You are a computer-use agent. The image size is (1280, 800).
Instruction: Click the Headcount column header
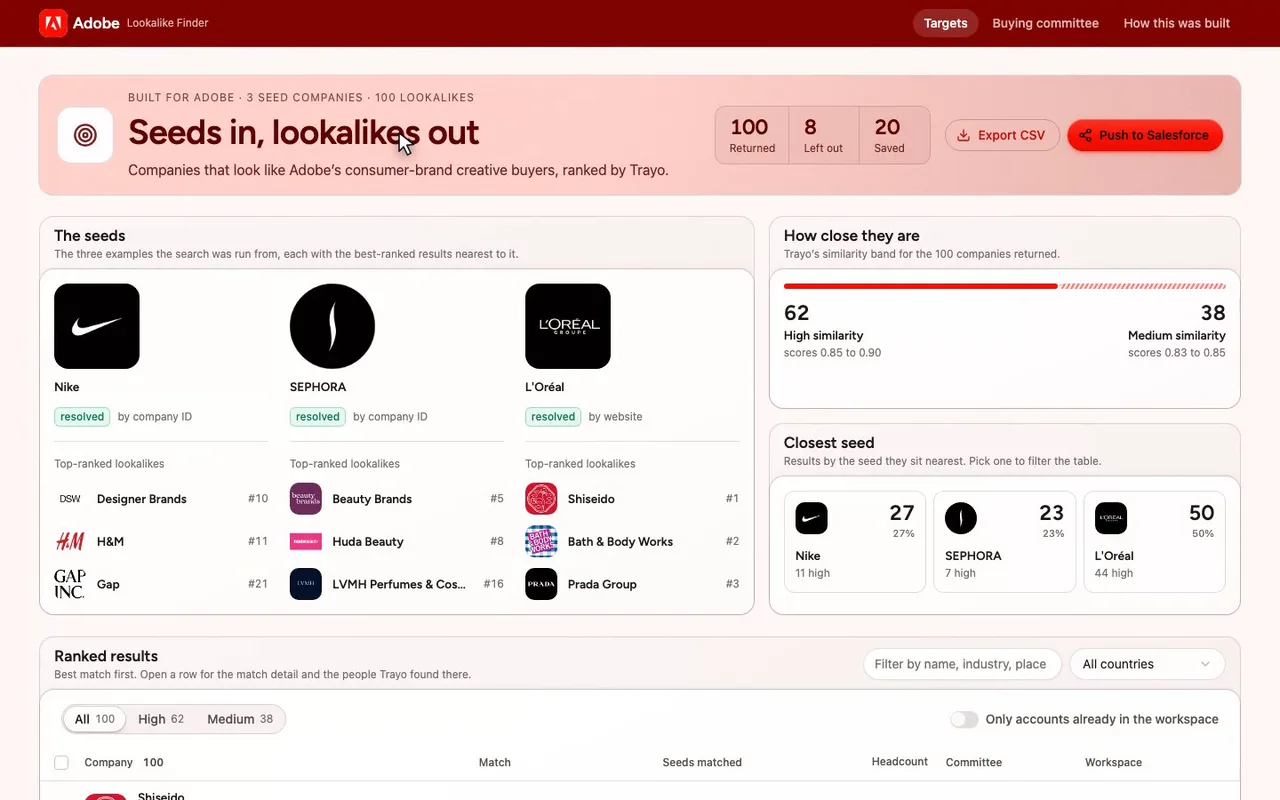coord(900,762)
